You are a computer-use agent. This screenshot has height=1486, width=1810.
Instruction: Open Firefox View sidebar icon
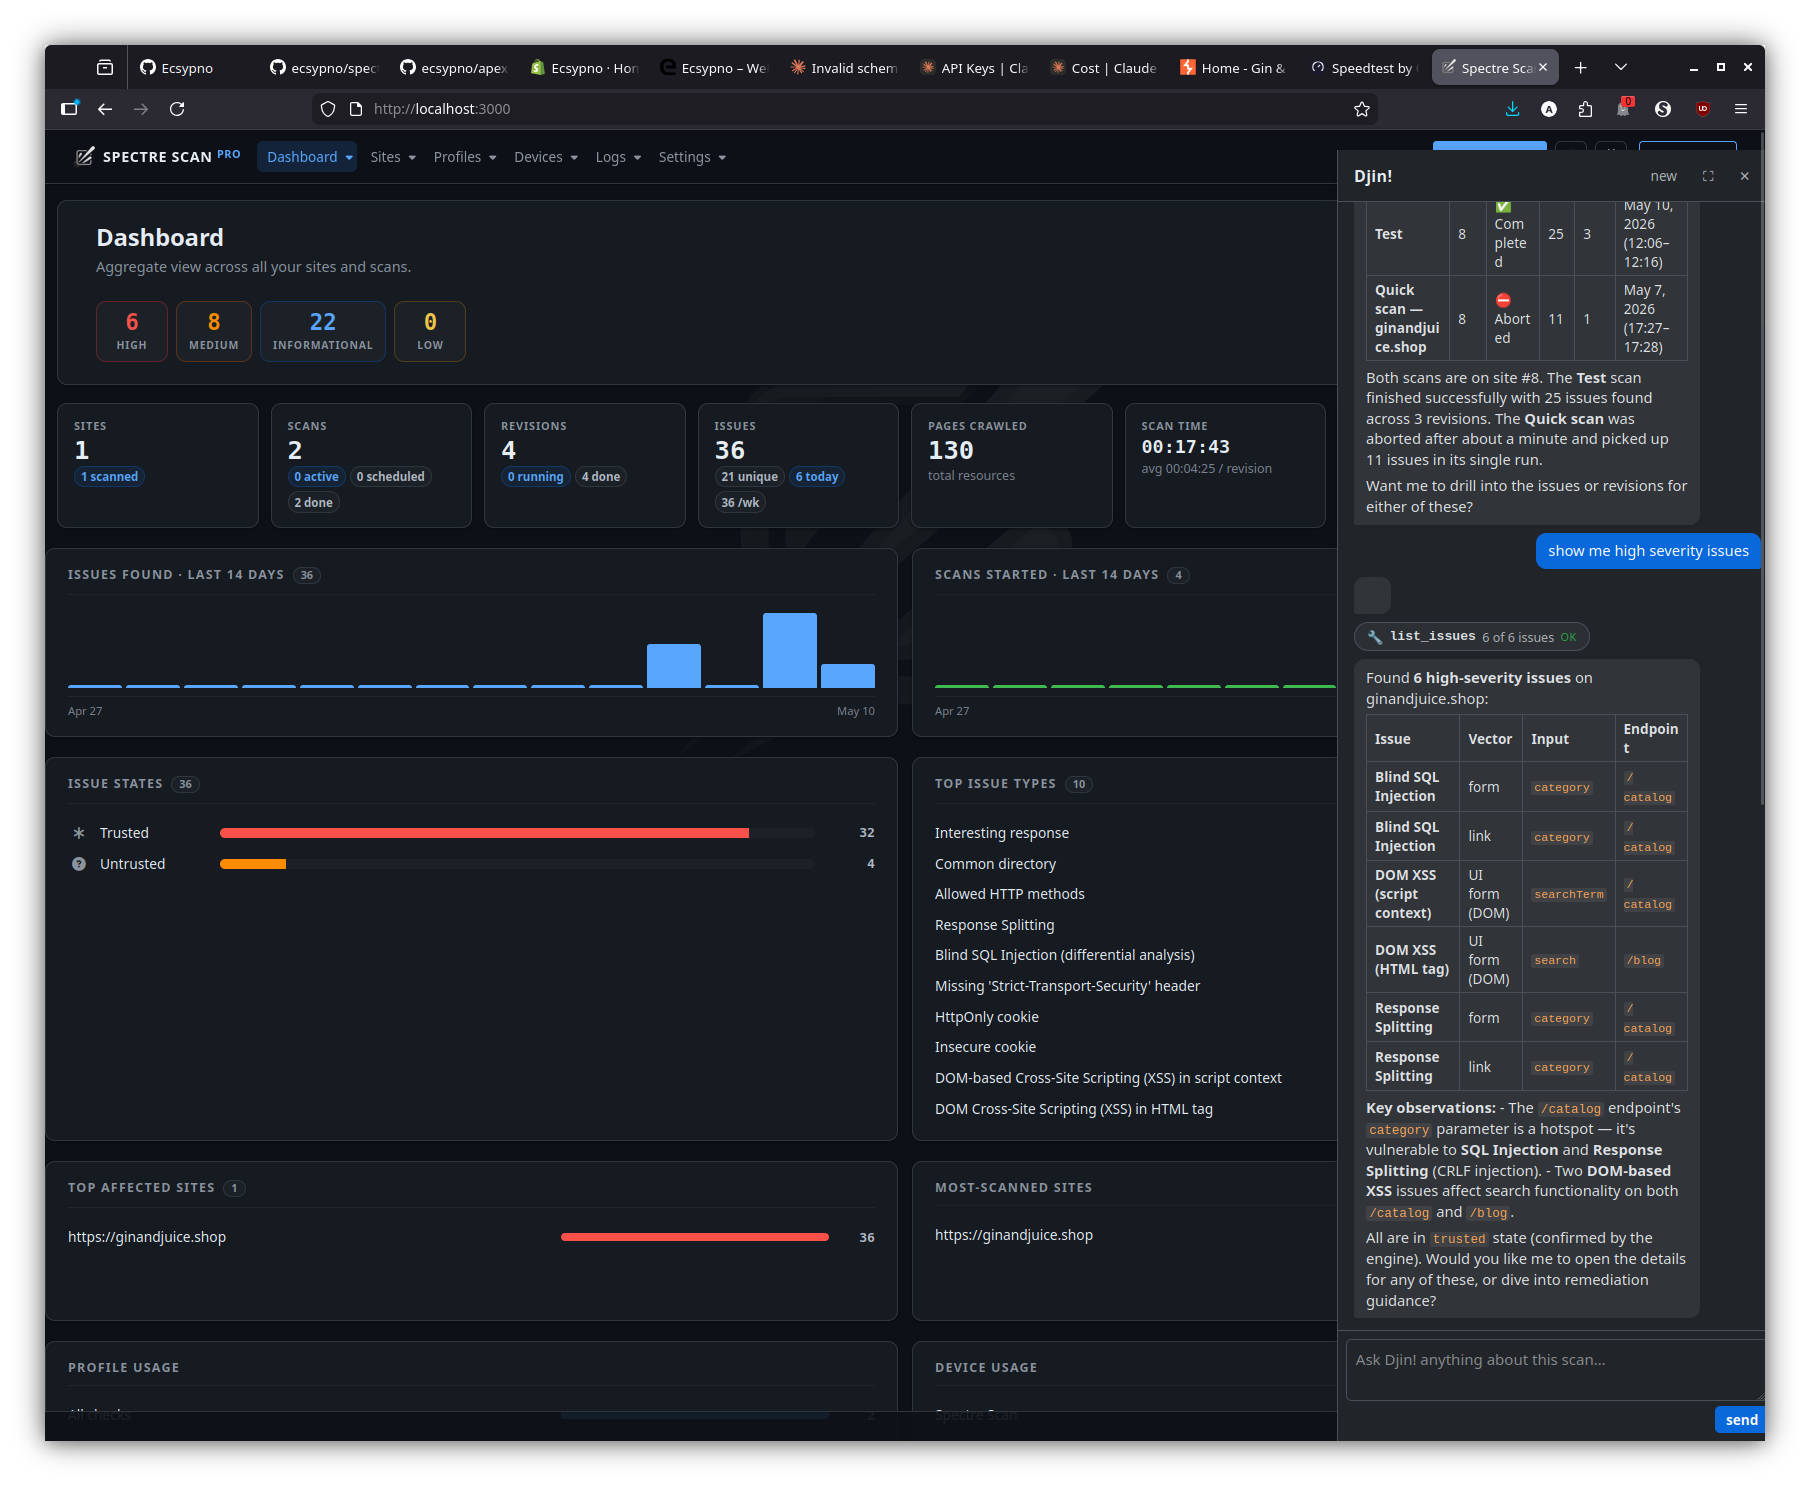(x=105, y=67)
